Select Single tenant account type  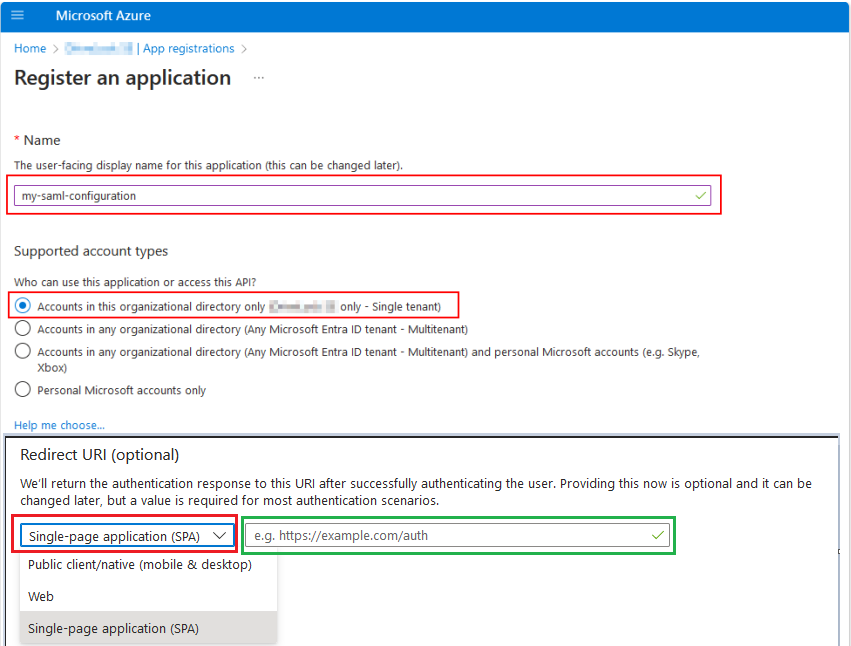tap(23, 306)
